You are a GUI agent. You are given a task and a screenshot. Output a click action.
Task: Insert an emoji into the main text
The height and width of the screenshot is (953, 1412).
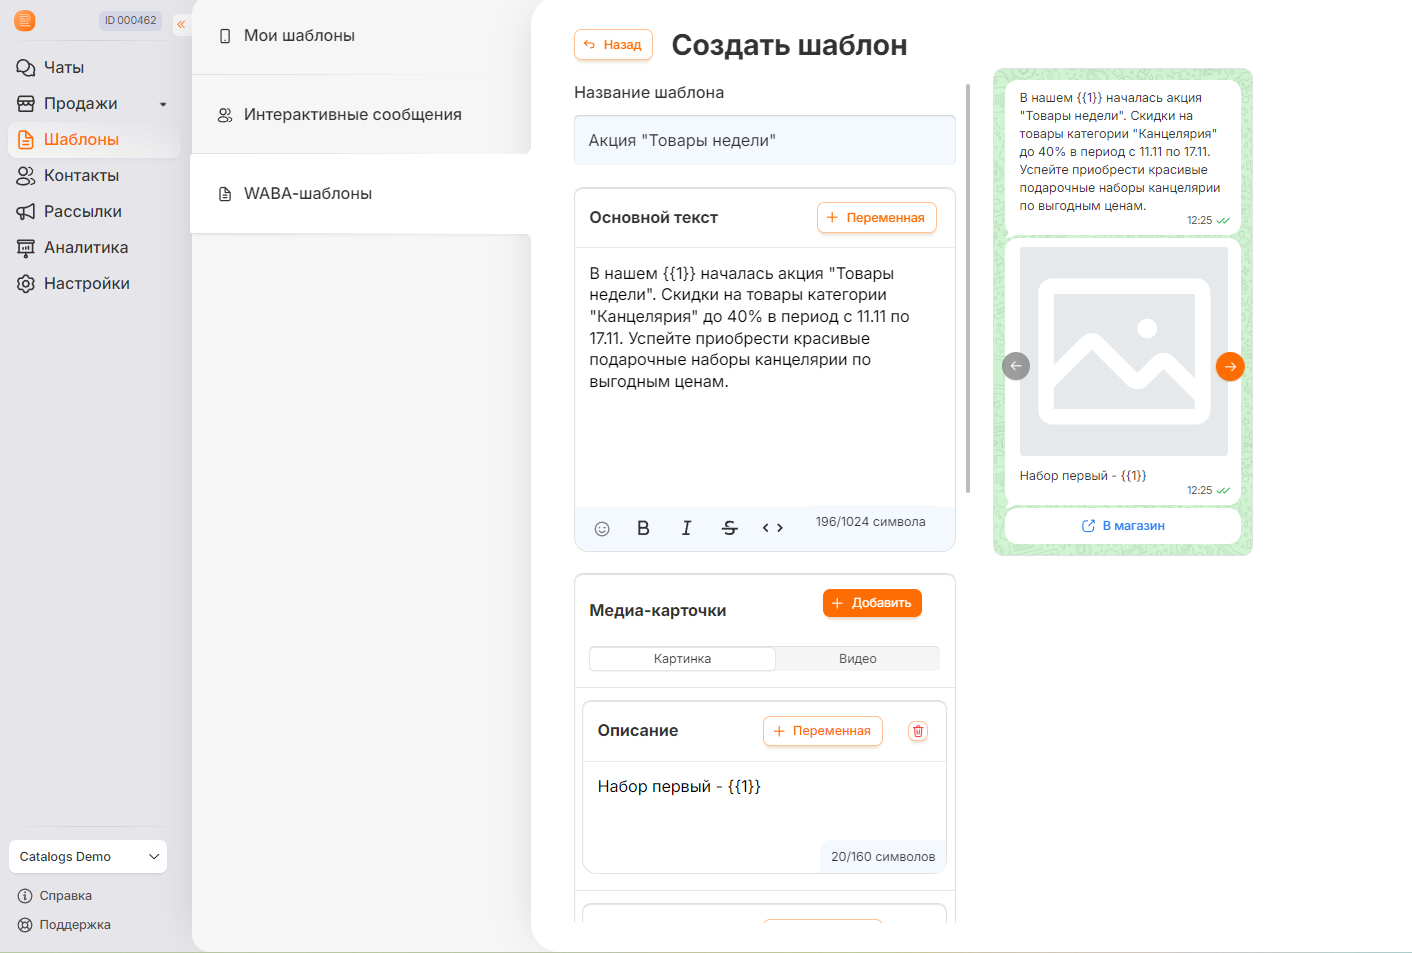click(602, 528)
